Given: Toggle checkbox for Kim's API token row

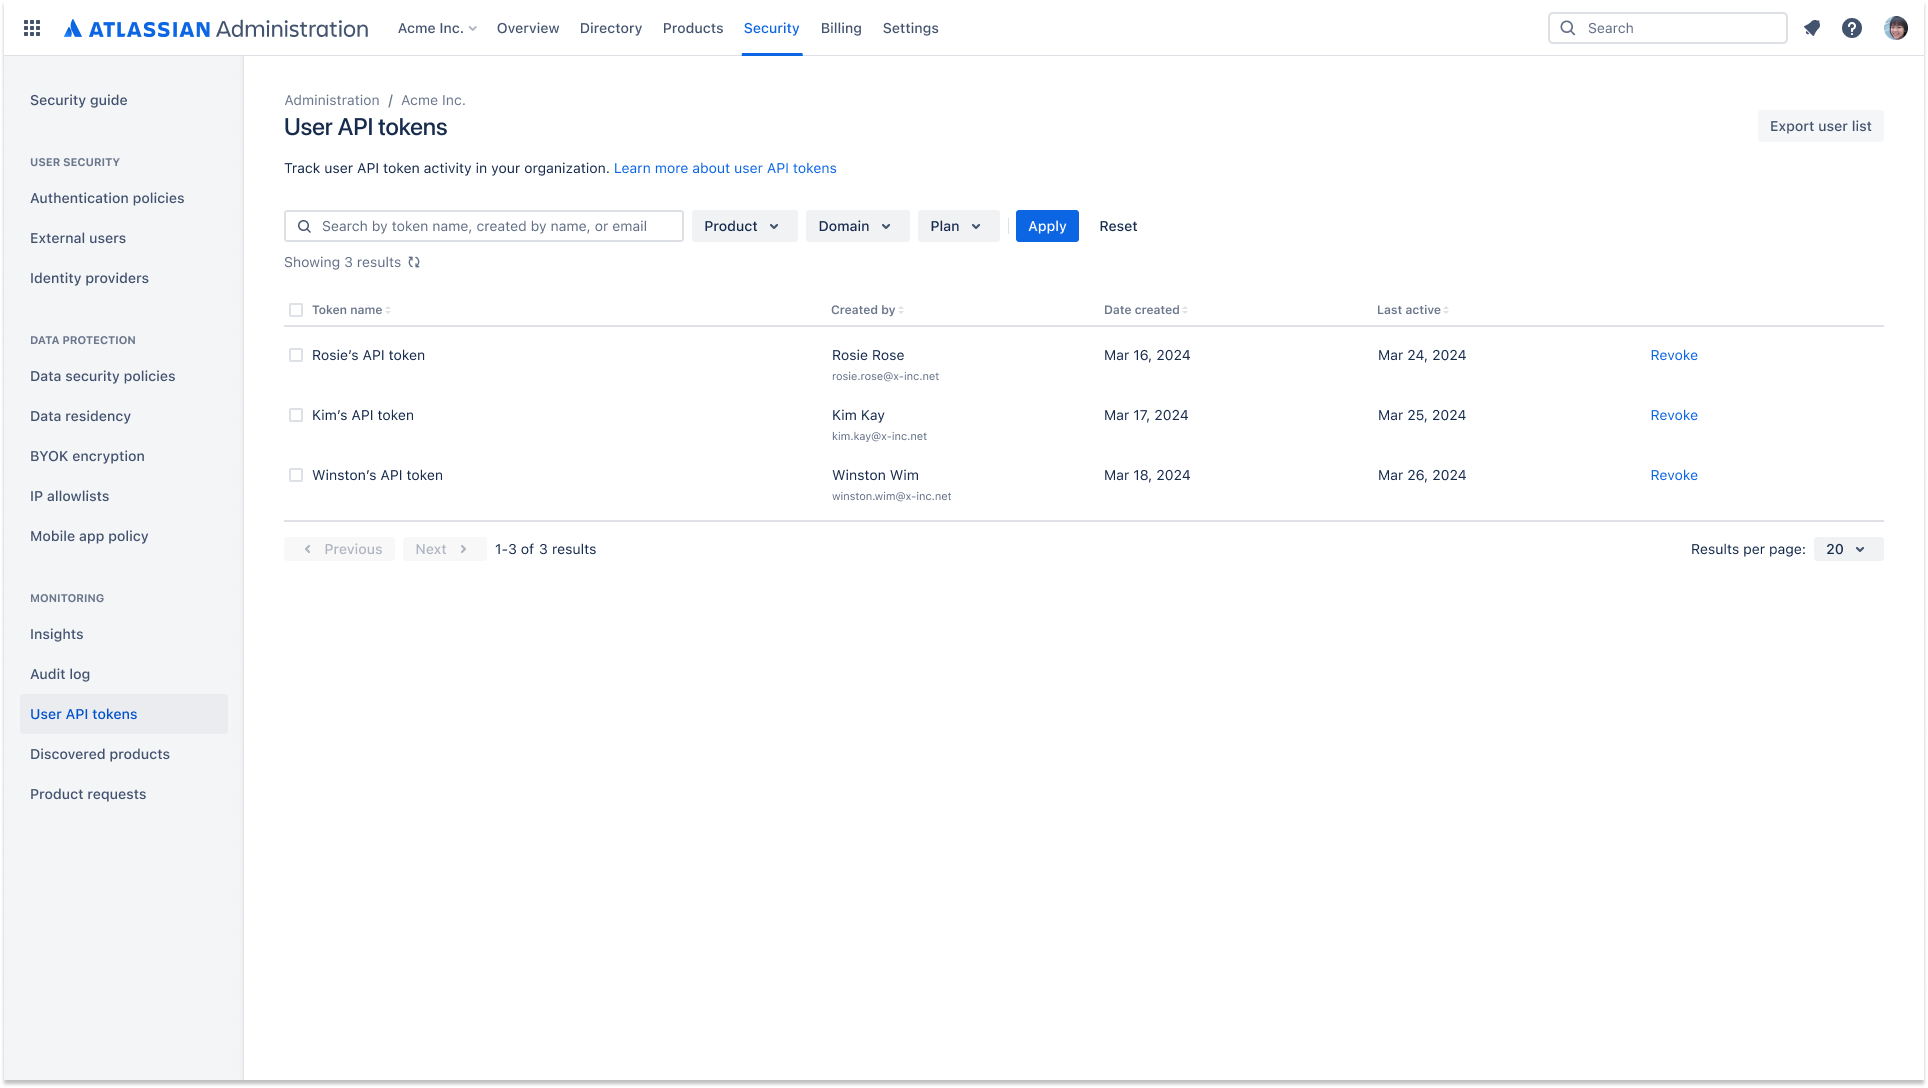Looking at the screenshot, I should coord(295,416).
